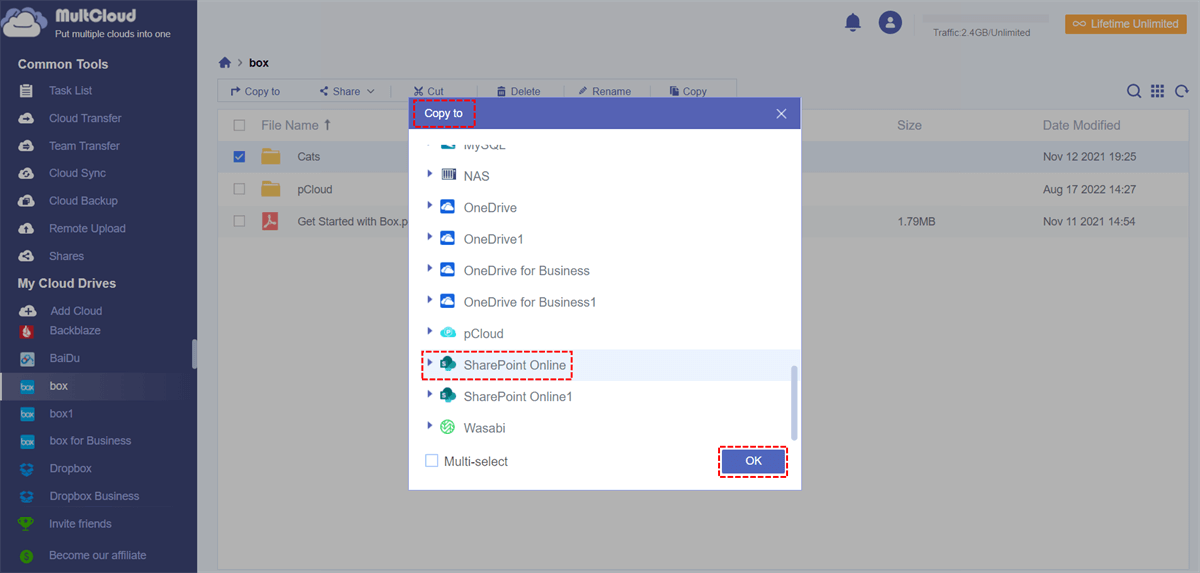Click the Backblaze drive icon
The image size is (1200, 573).
click(x=28, y=331)
